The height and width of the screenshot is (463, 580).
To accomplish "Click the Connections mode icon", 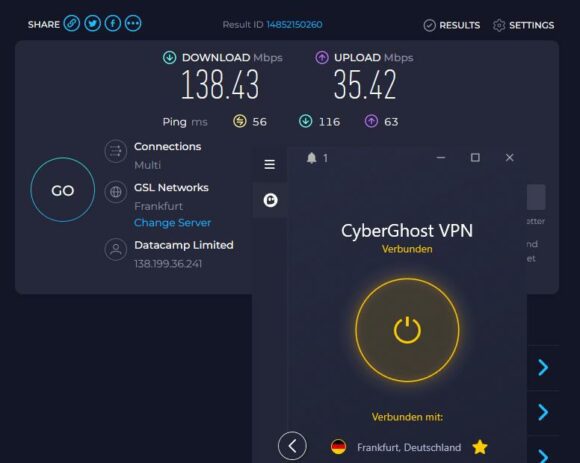I will click(x=116, y=151).
